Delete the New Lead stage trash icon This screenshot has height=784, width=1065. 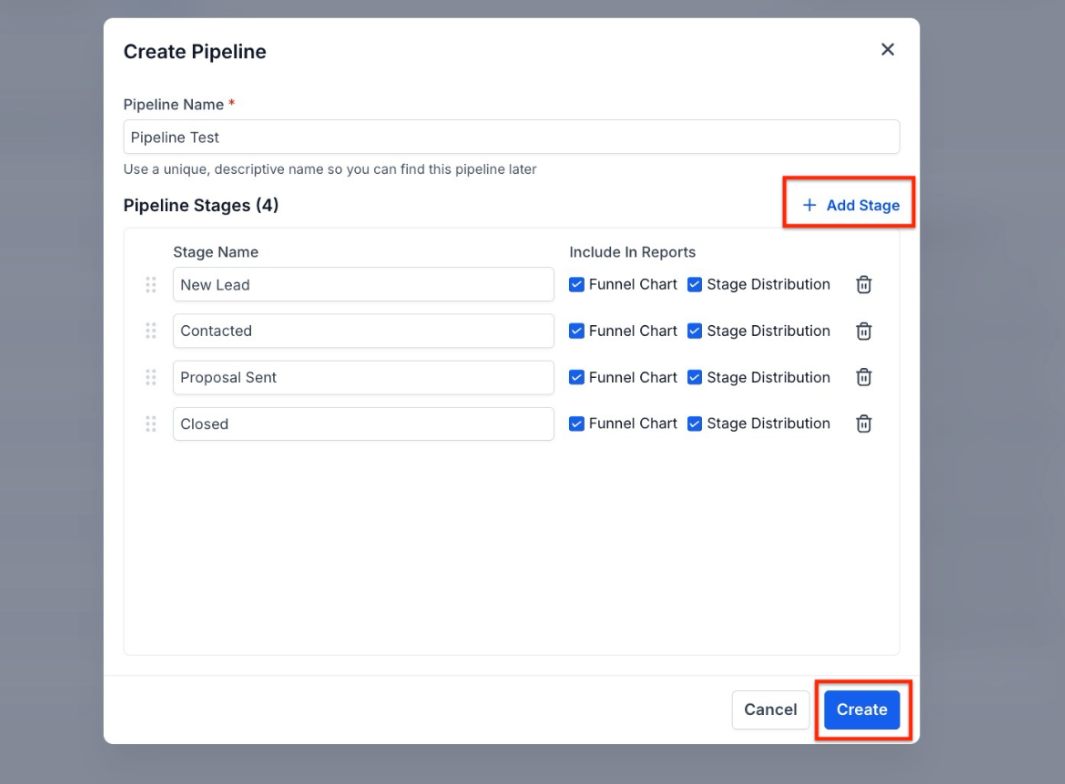tap(864, 285)
